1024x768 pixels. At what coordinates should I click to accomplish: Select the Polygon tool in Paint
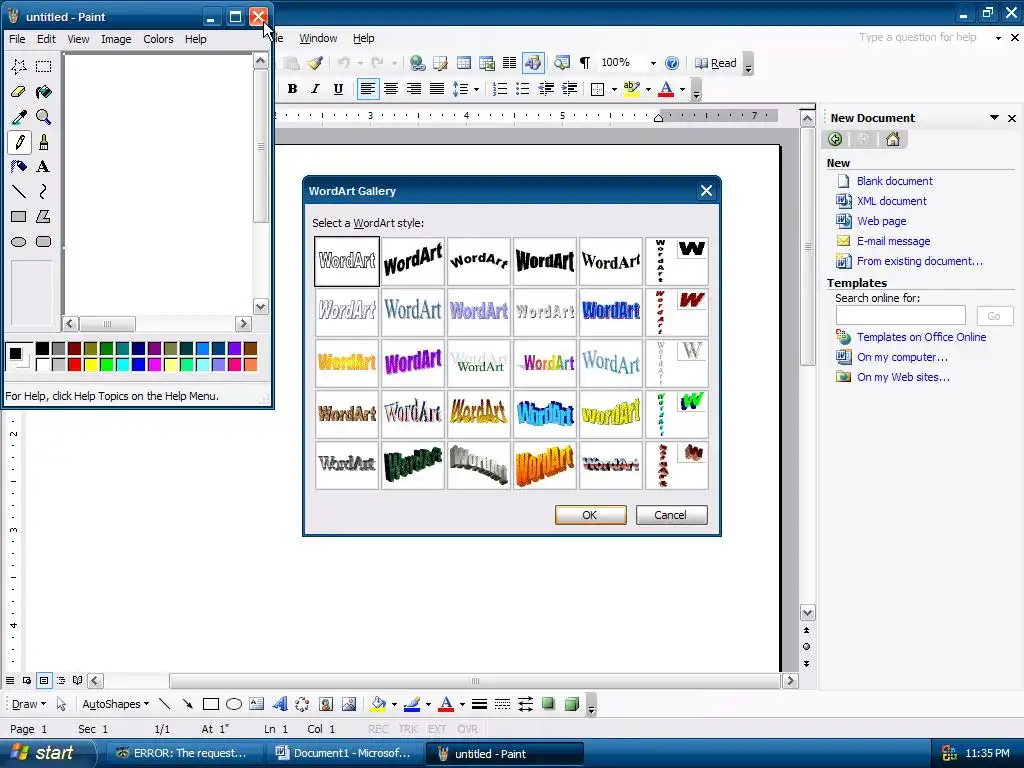pyautogui.click(x=43, y=216)
